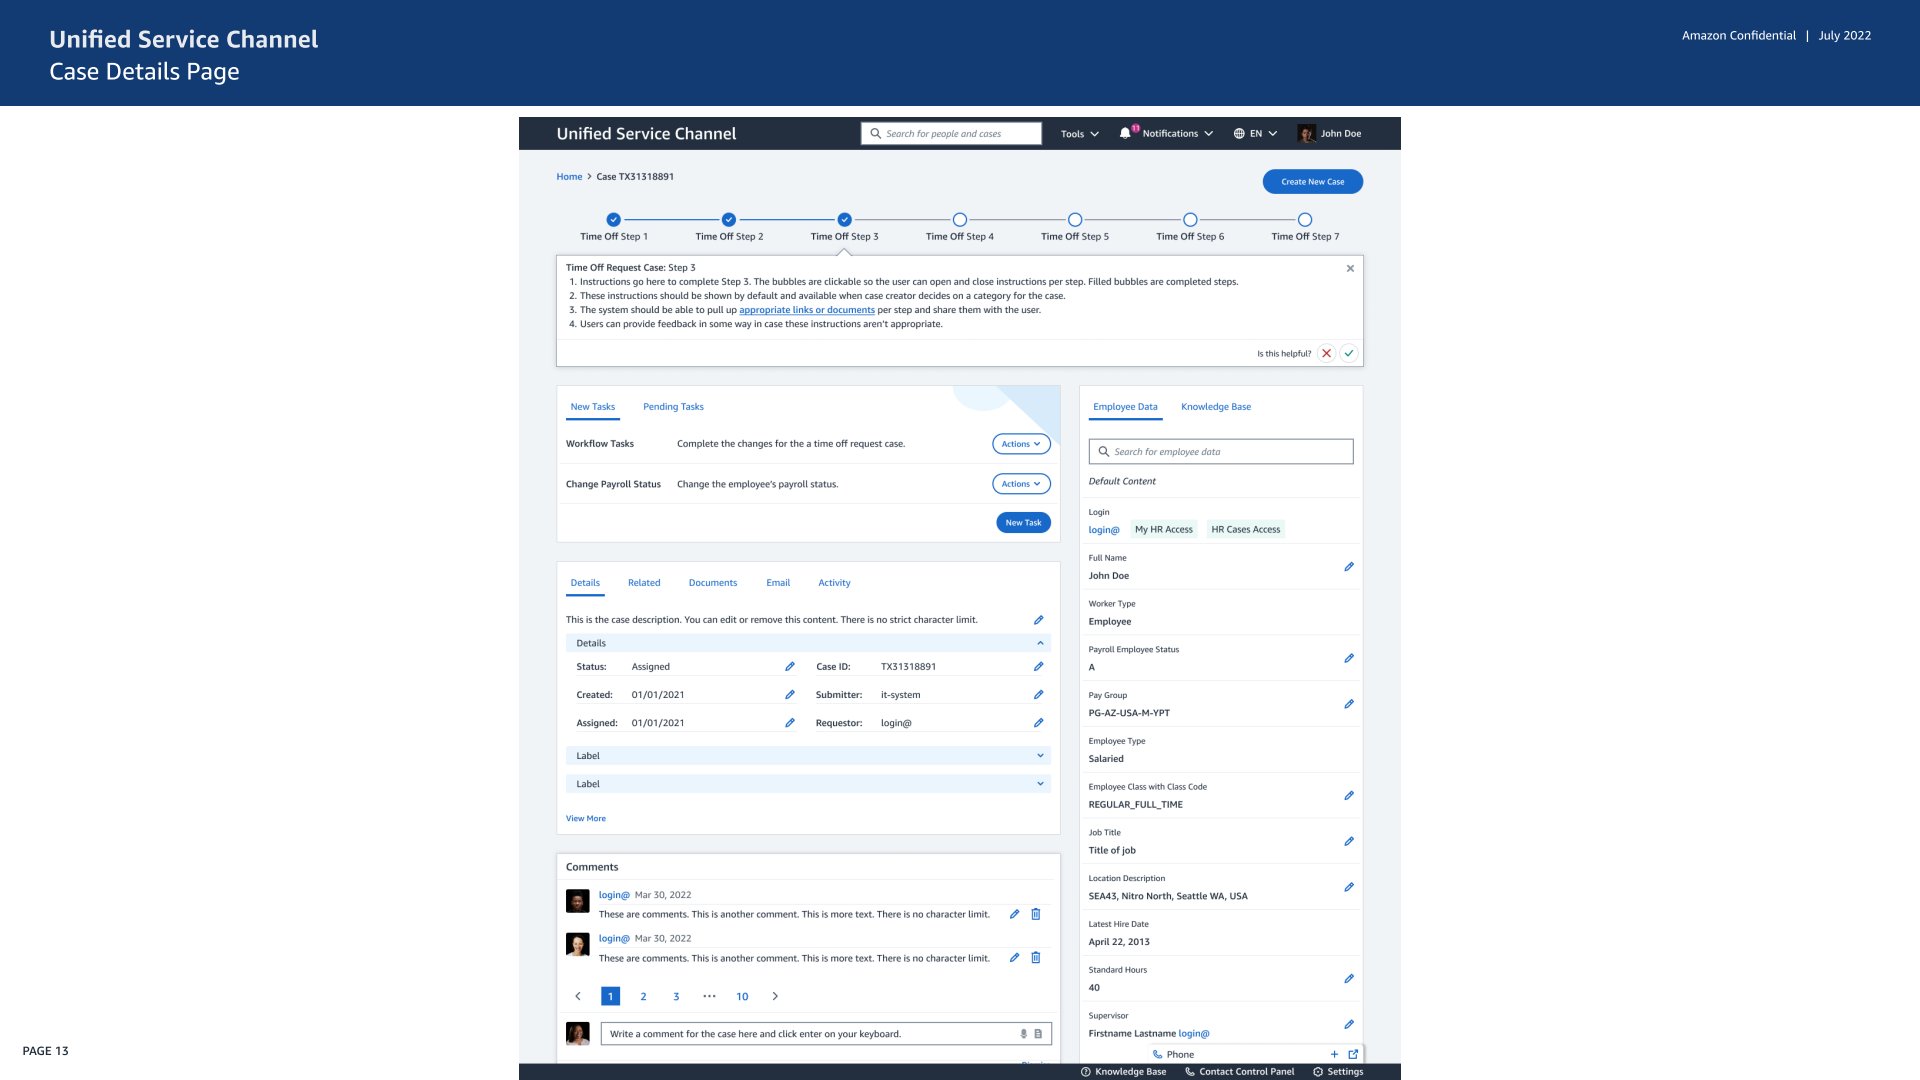
Task: Switch to the Pending Tasks tab
Action: [x=673, y=407]
